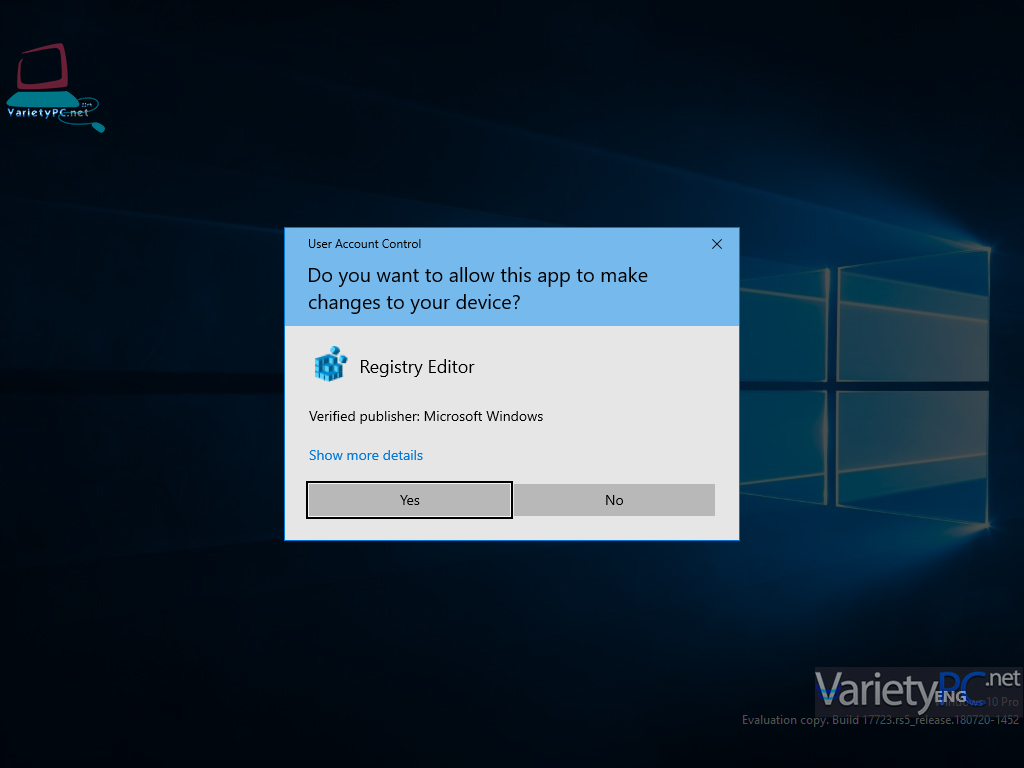Click the Registry Editor app name

pos(417,367)
